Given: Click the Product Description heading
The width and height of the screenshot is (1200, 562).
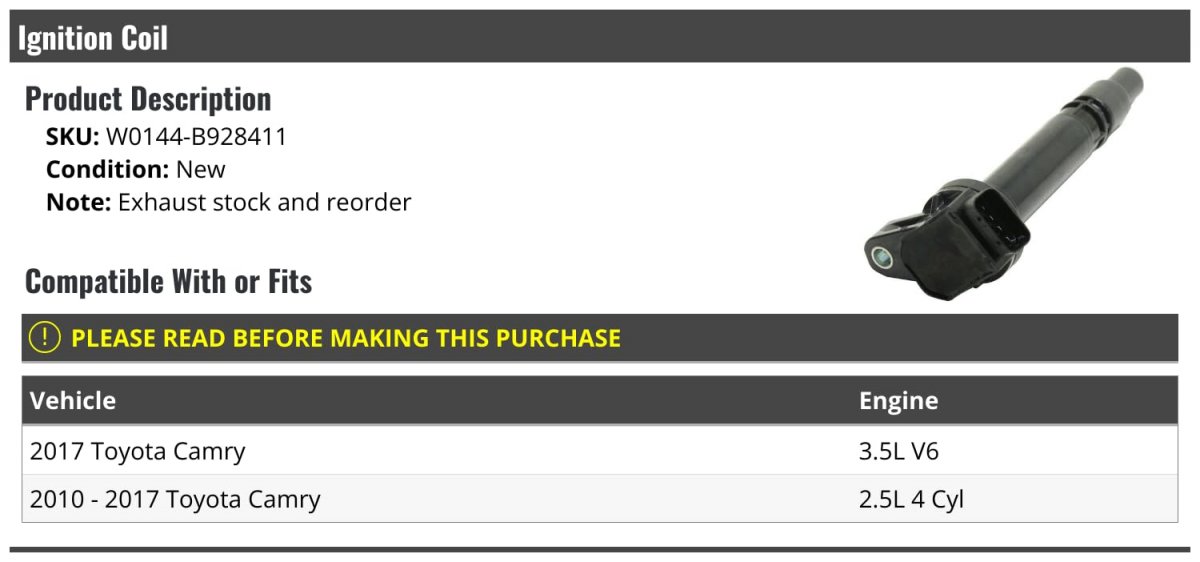Looking at the screenshot, I should [148, 99].
